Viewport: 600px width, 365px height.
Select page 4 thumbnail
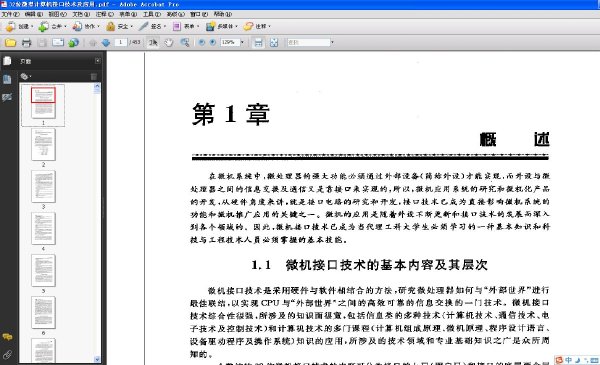(43, 229)
